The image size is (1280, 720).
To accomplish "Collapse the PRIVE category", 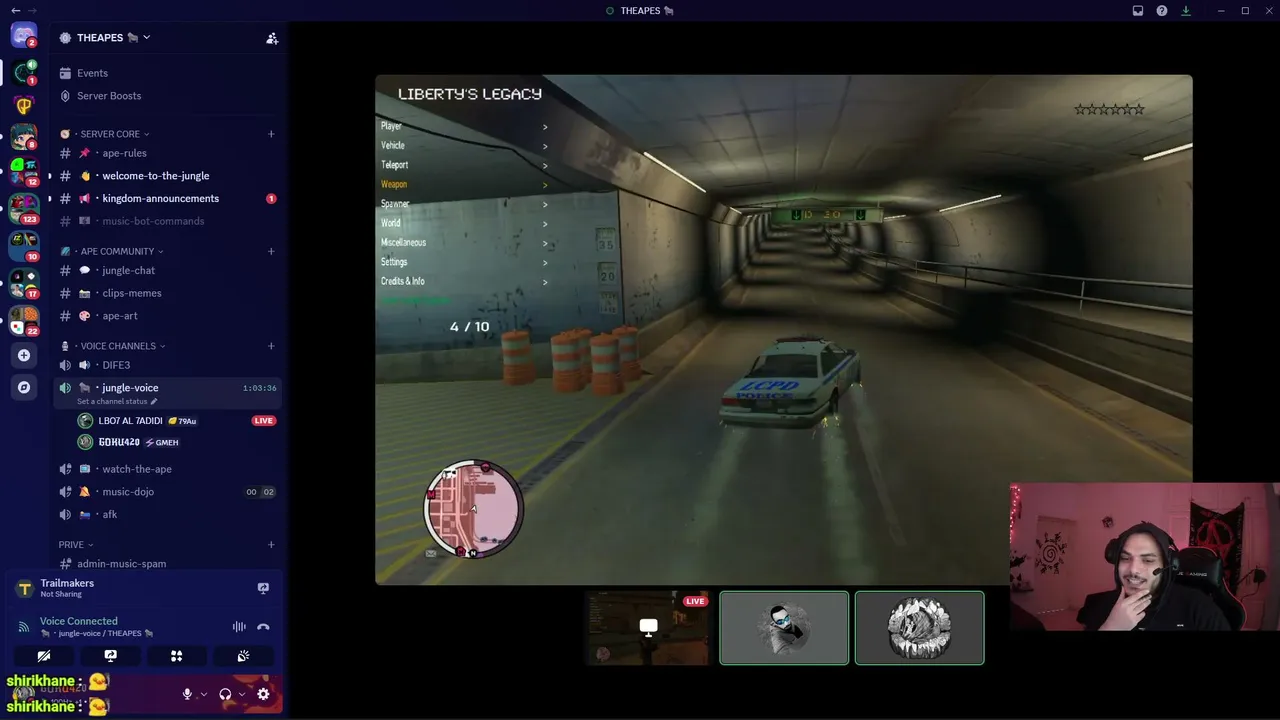I will [x=76, y=545].
